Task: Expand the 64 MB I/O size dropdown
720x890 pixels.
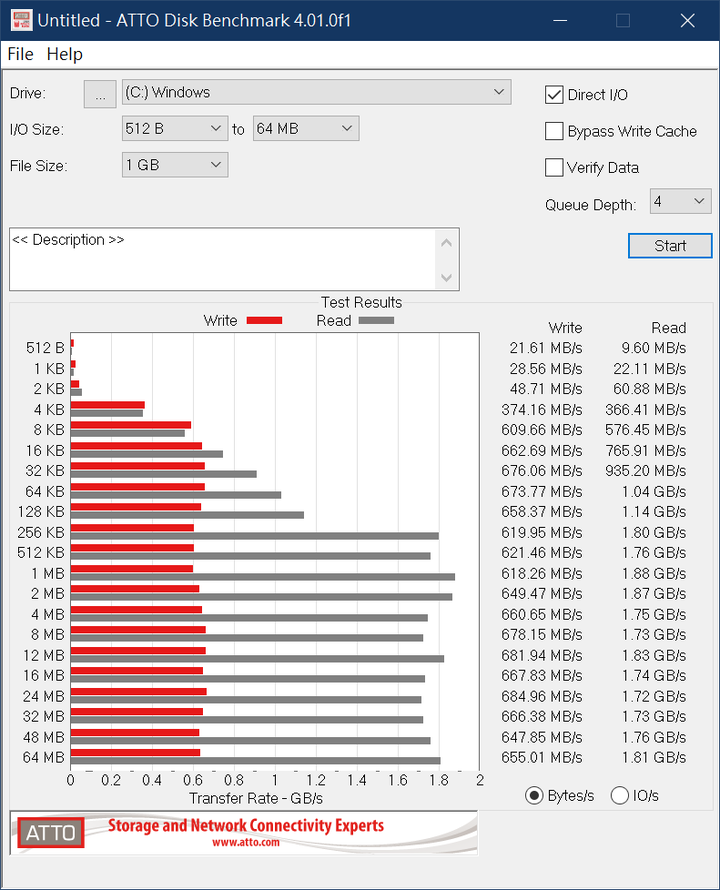Action: [x=305, y=129]
